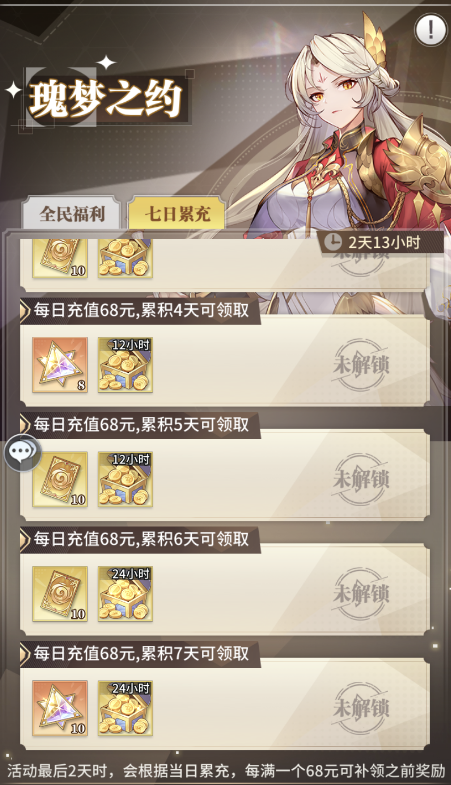This screenshot has width=451, height=785.
Task: Click 未解锁 stamp for 累积4天 reward
Action: (361, 364)
